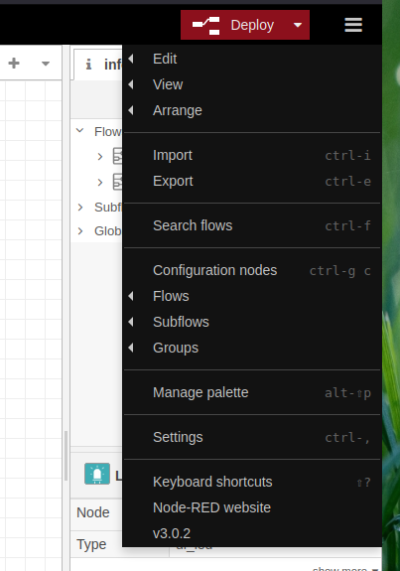This screenshot has width=400, height=571.
Task: Select the second flow icon under Flows
Action: pyautogui.click(x=117, y=182)
